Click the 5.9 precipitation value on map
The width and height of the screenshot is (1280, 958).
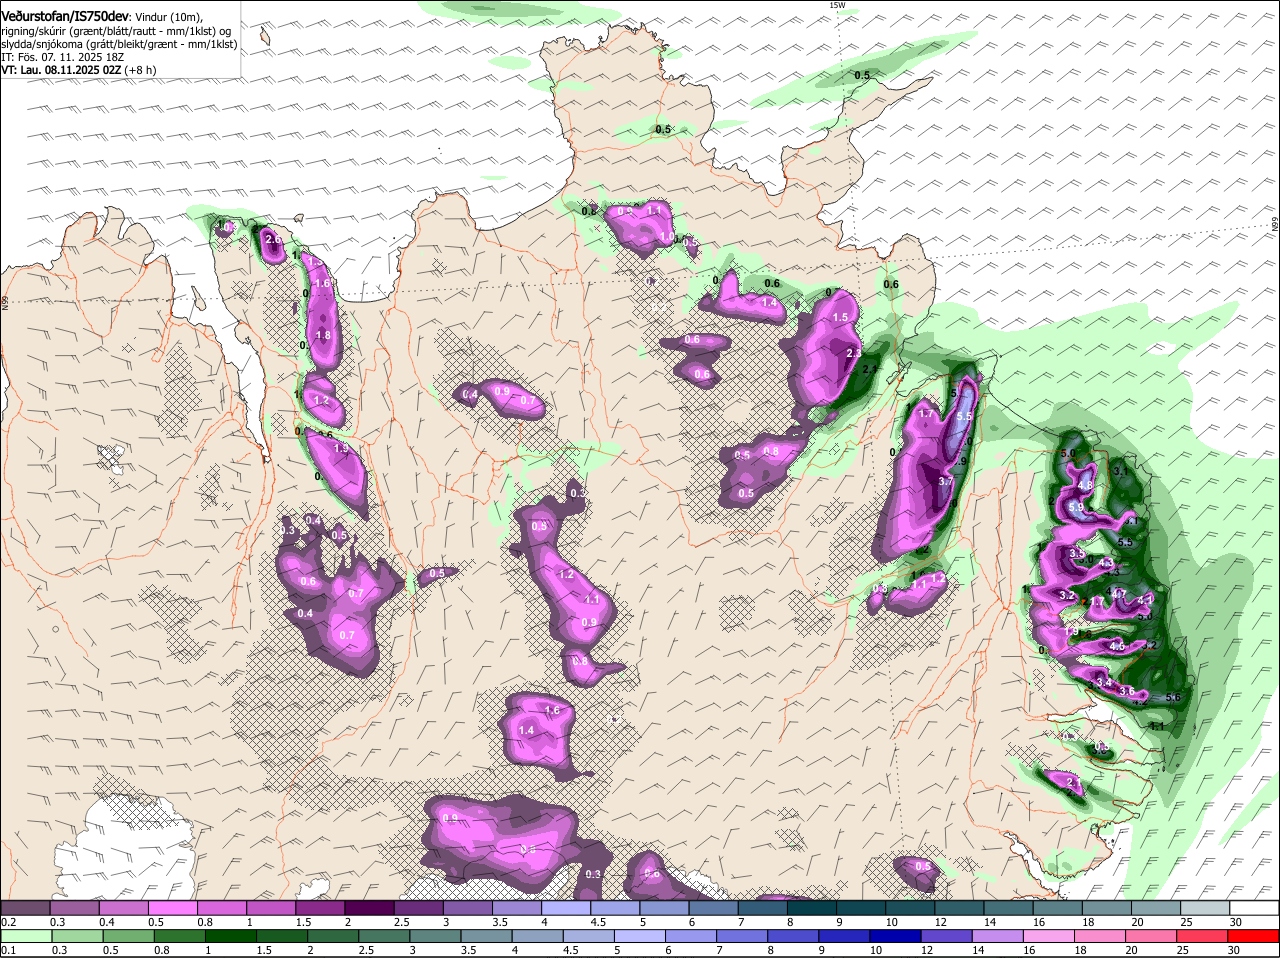1076,507
